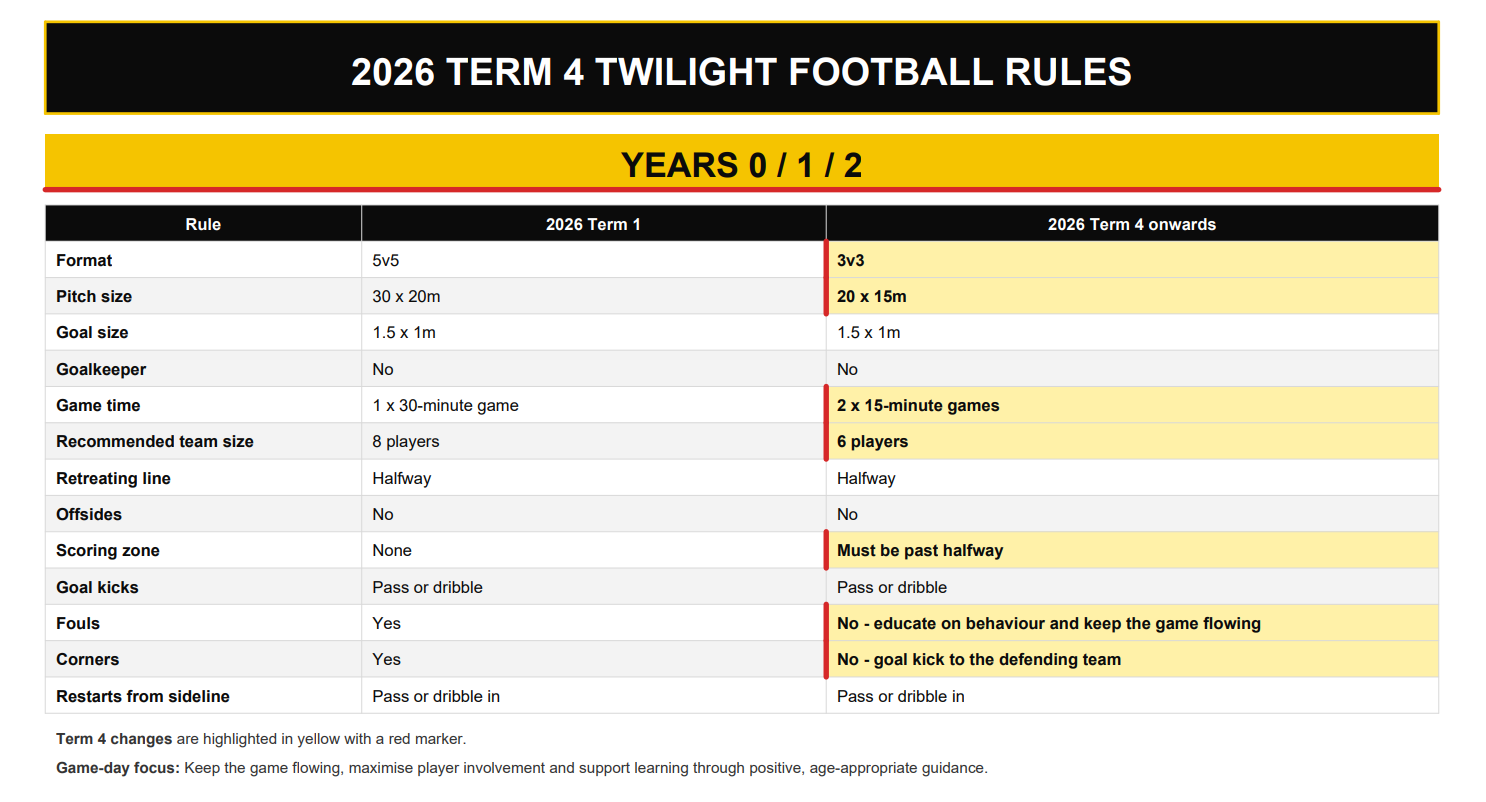
Task: Select the Retreating line row label
Action: (x=113, y=478)
